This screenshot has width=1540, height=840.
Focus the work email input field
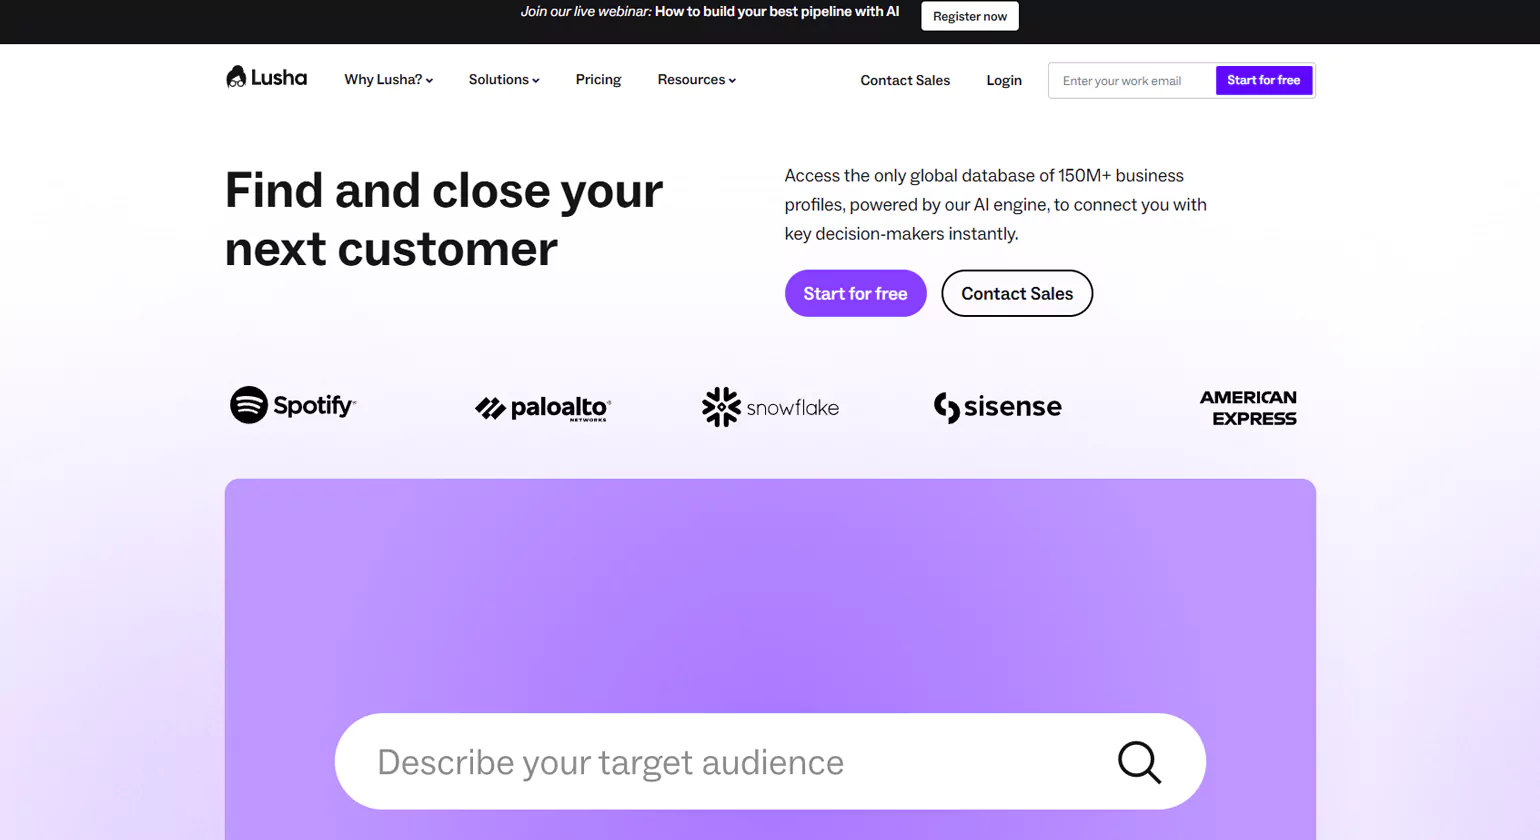click(x=1131, y=81)
